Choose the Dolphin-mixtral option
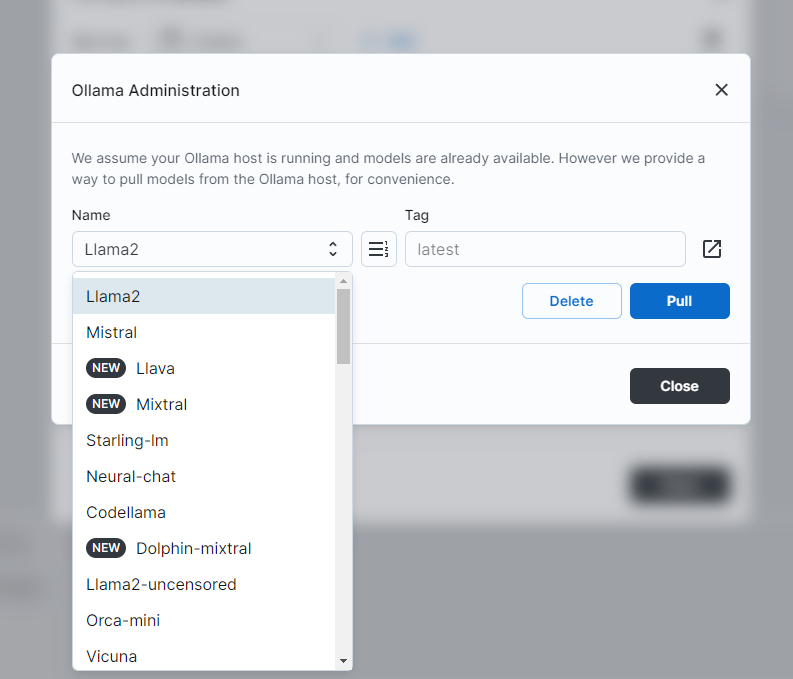This screenshot has width=793, height=679. pos(204,549)
